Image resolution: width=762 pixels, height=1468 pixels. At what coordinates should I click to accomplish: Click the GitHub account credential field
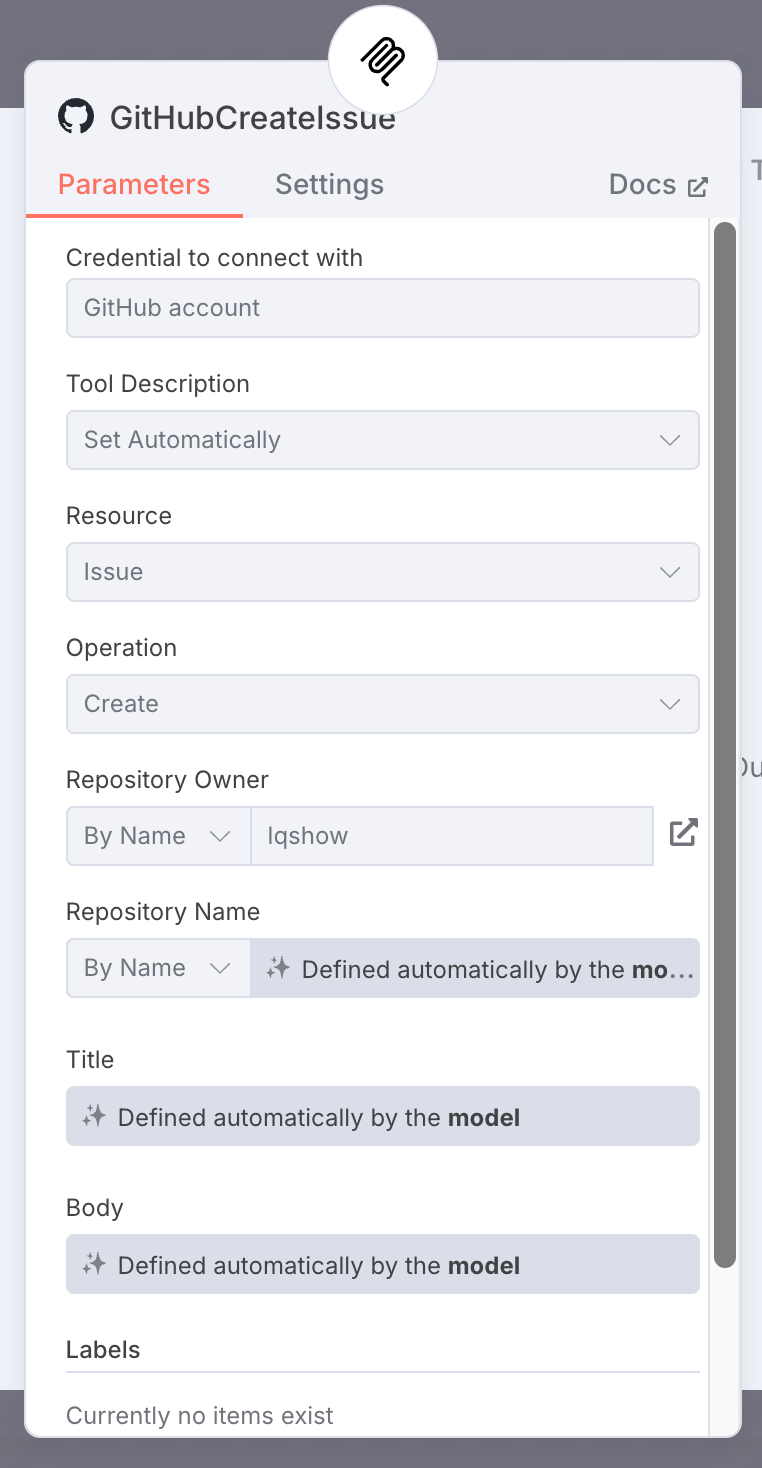[382, 308]
